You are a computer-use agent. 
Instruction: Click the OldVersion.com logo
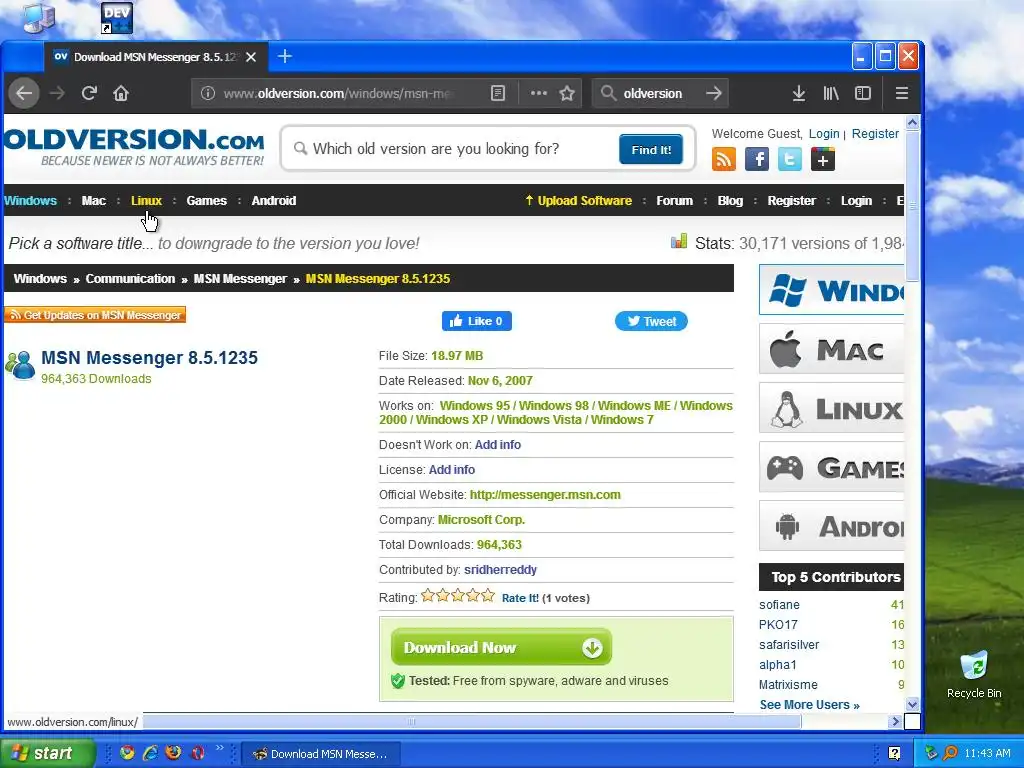point(133,148)
